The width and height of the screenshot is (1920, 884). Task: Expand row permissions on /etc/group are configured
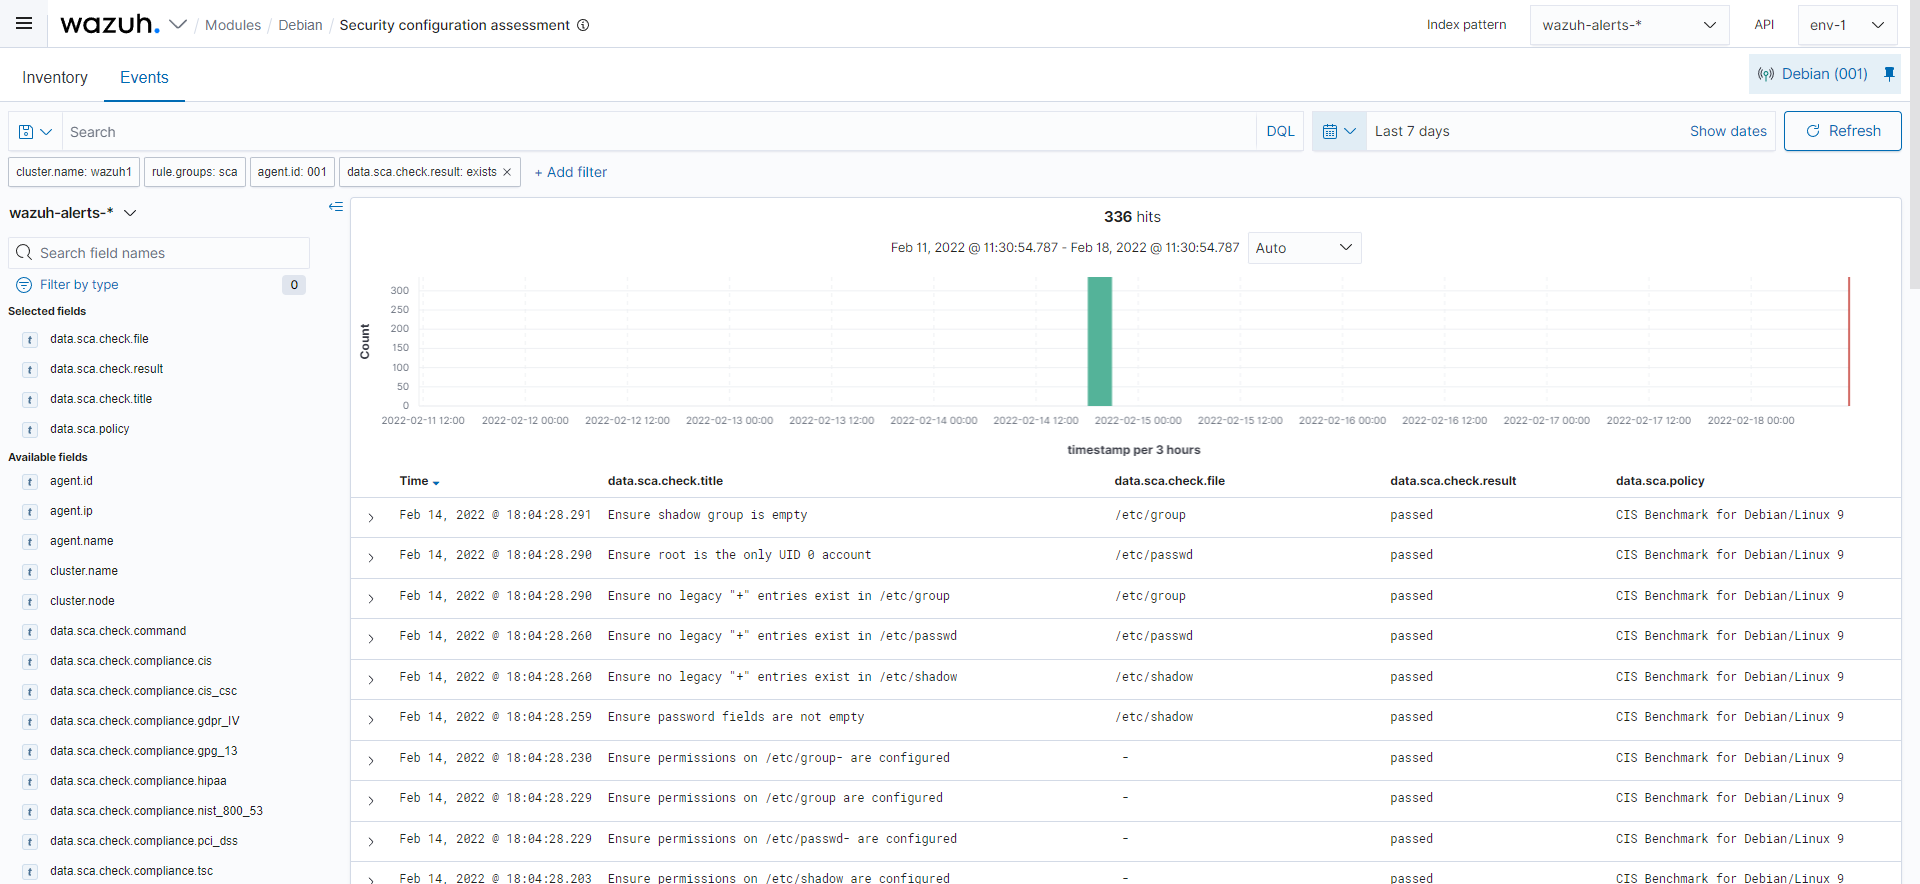[x=371, y=800]
